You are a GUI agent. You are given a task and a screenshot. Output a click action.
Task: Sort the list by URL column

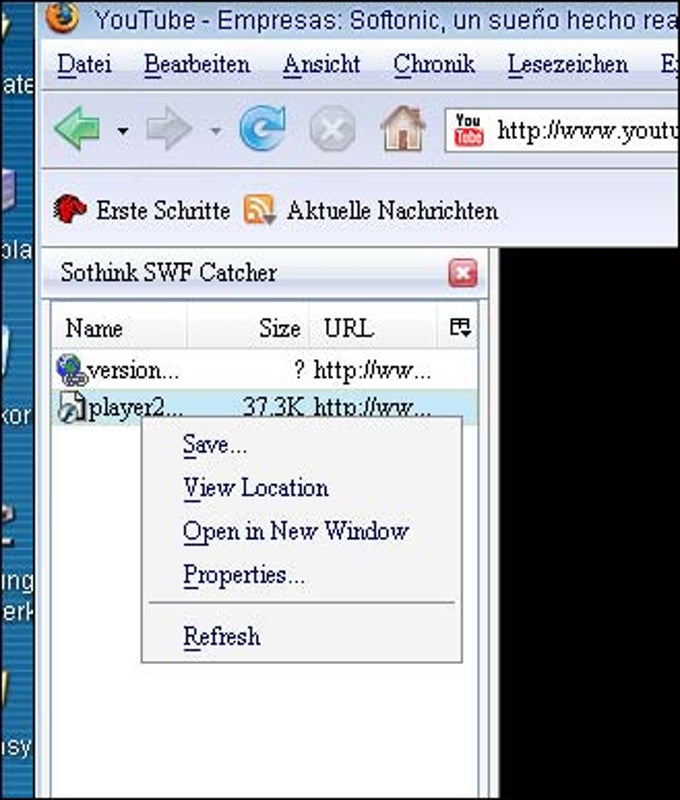[x=373, y=328]
